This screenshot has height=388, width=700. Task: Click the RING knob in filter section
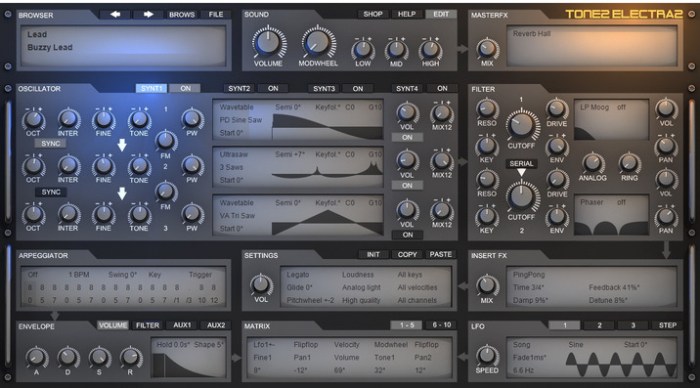pyautogui.click(x=629, y=163)
